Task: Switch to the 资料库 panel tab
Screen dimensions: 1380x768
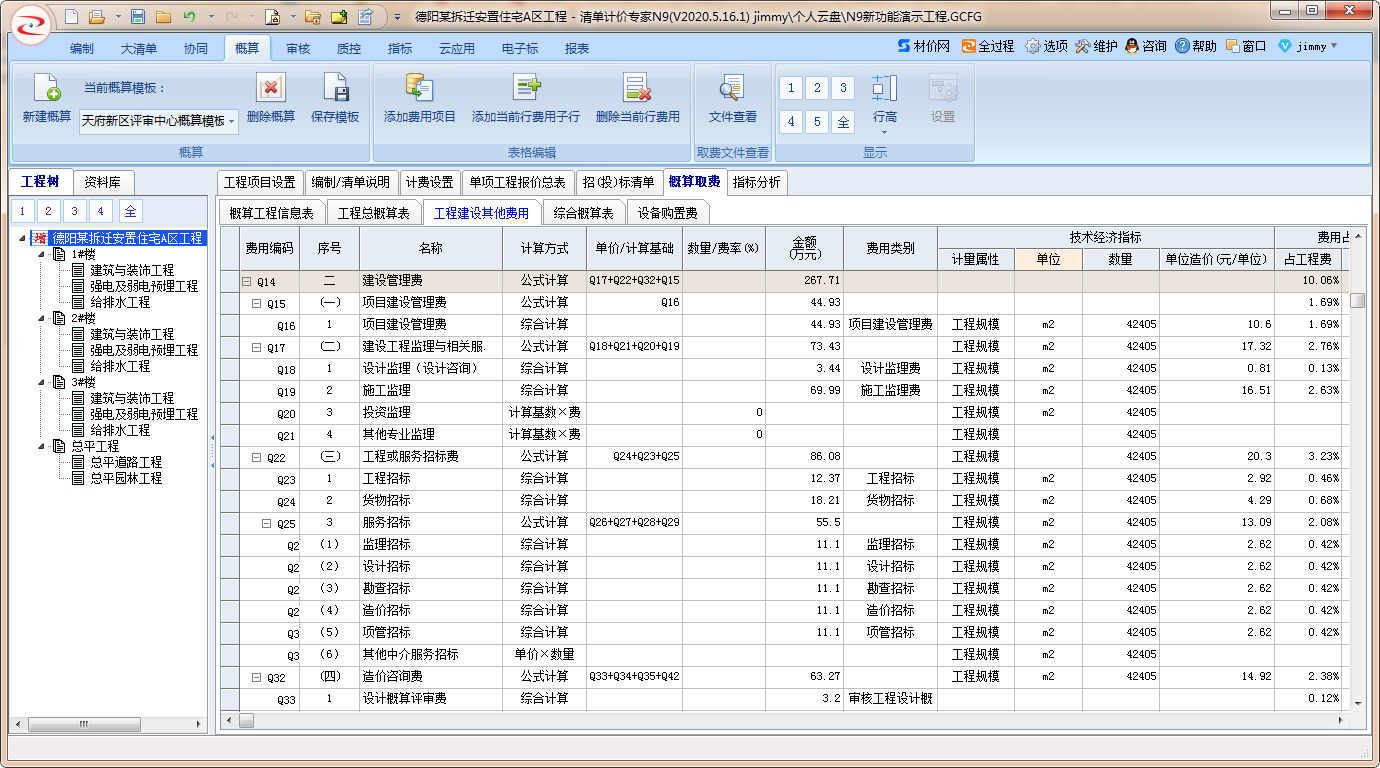Action: 103,182
